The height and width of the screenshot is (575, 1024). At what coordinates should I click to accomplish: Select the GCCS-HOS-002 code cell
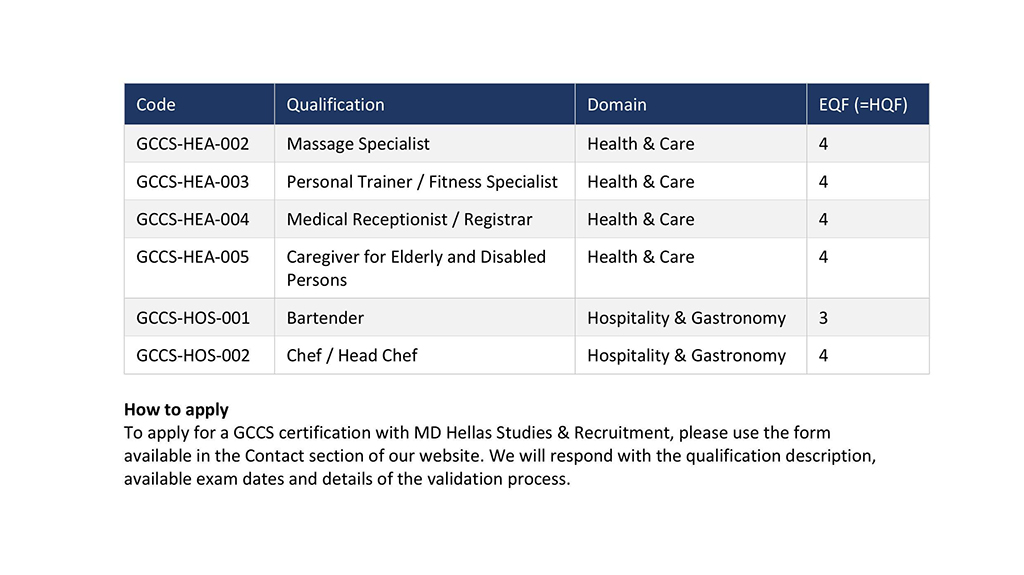(x=193, y=355)
